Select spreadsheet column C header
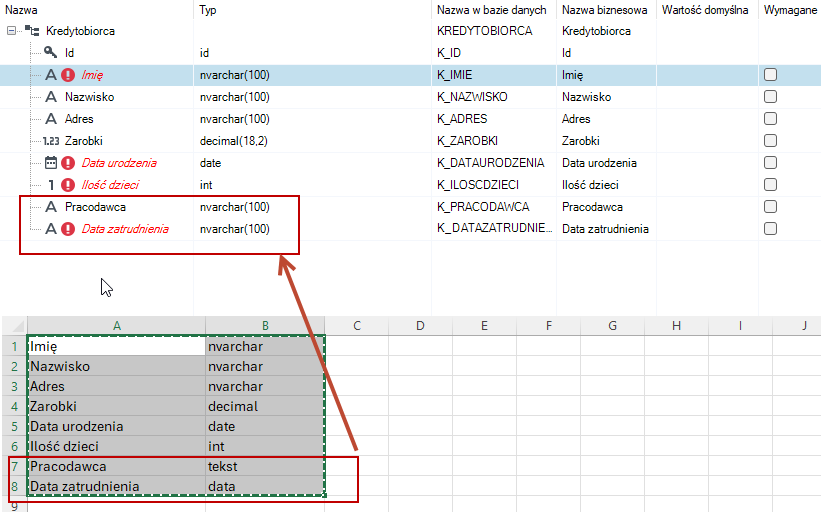Image resolution: width=821 pixels, height=512 pixels. (357, 326)
